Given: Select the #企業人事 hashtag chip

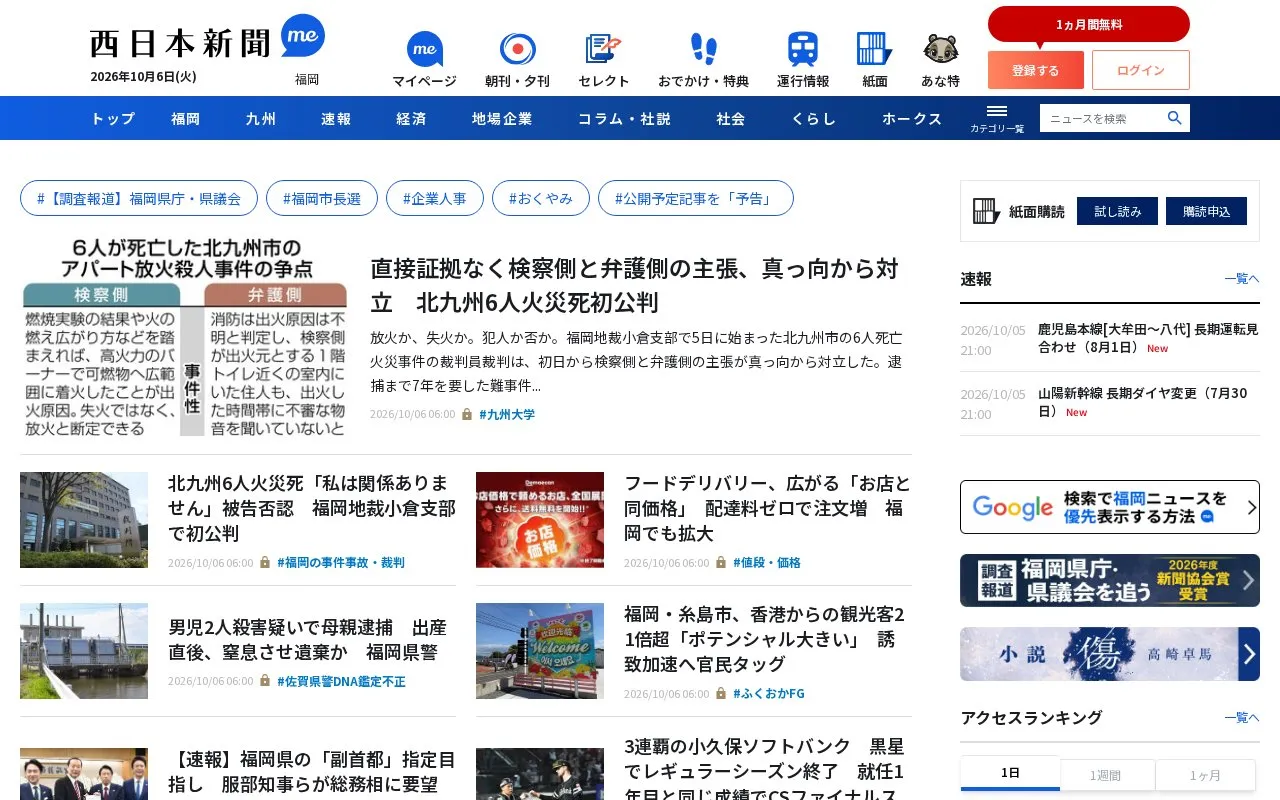Looking at the screenshot, I should pyautogui.click(x=435, y=198).
